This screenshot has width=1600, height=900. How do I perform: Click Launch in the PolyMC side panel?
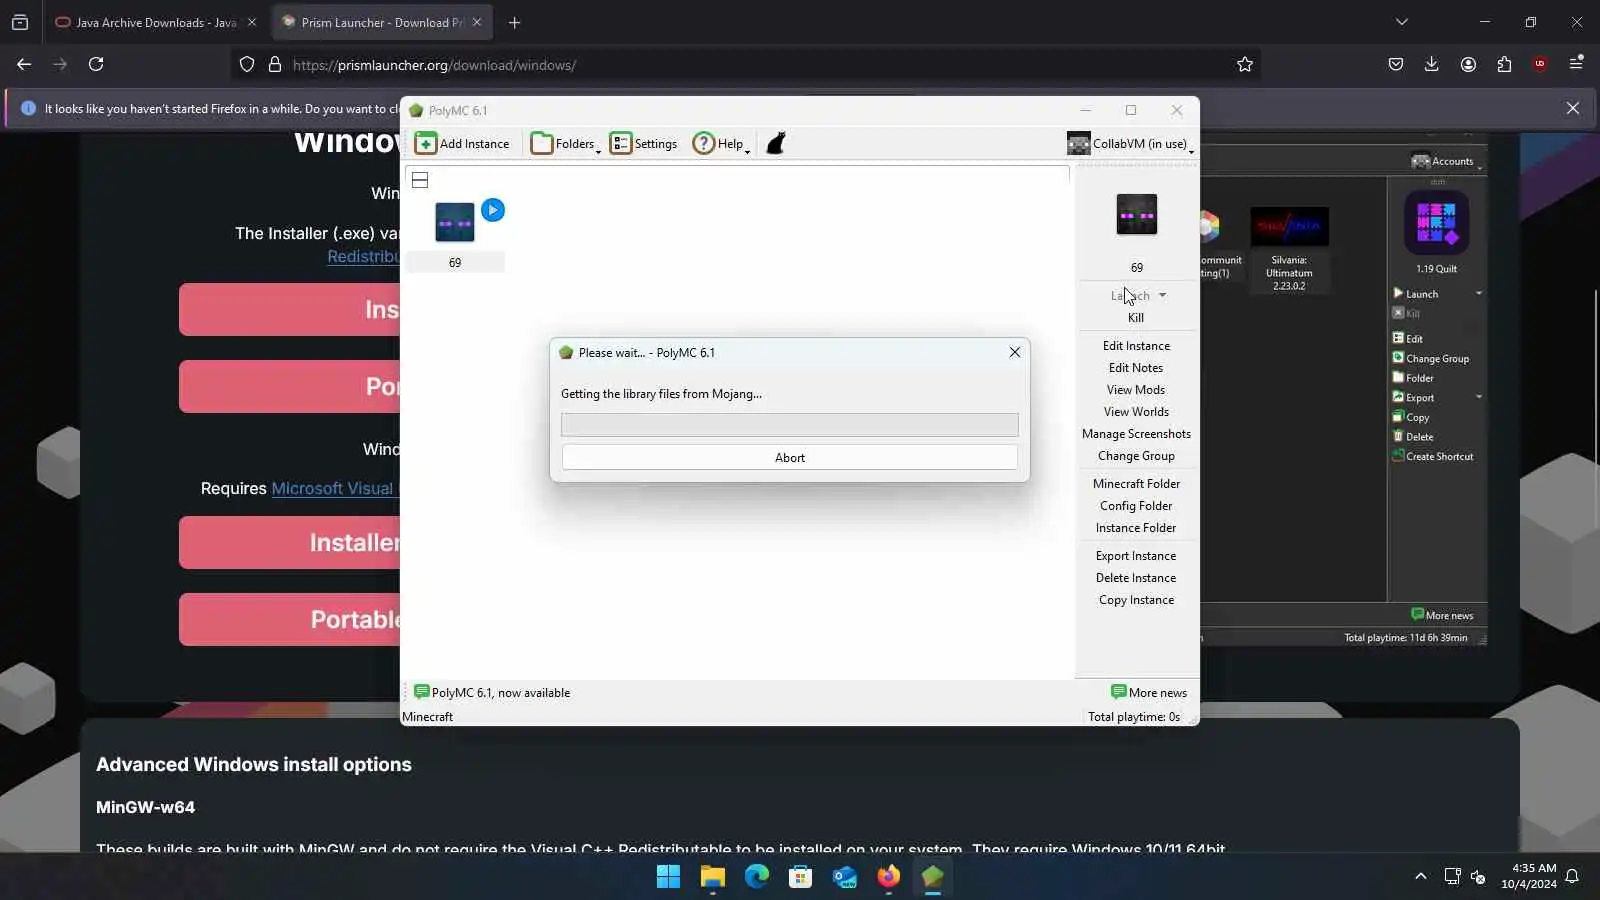click(x=1130, y=296)
